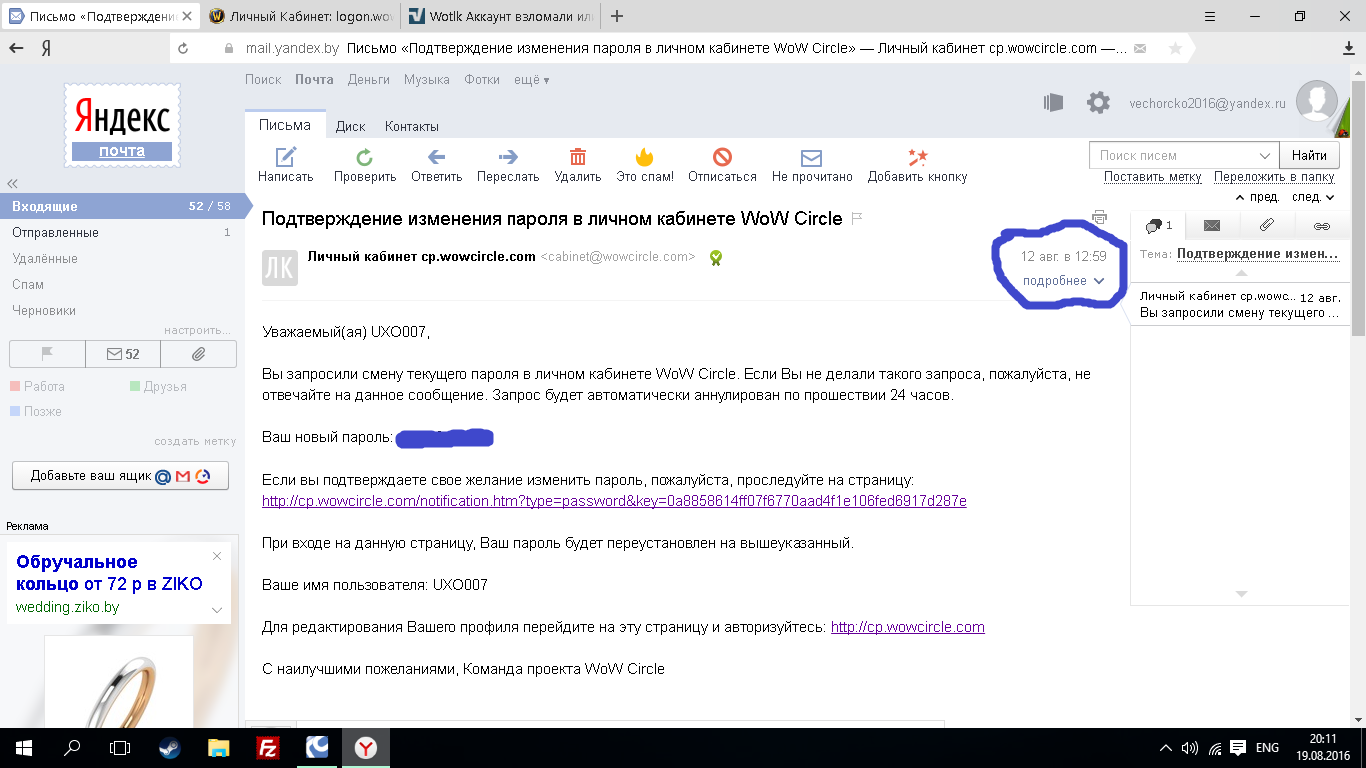Click the Написать compose icon
Viewport: 1366px width, 768px height.
[286, 157]
